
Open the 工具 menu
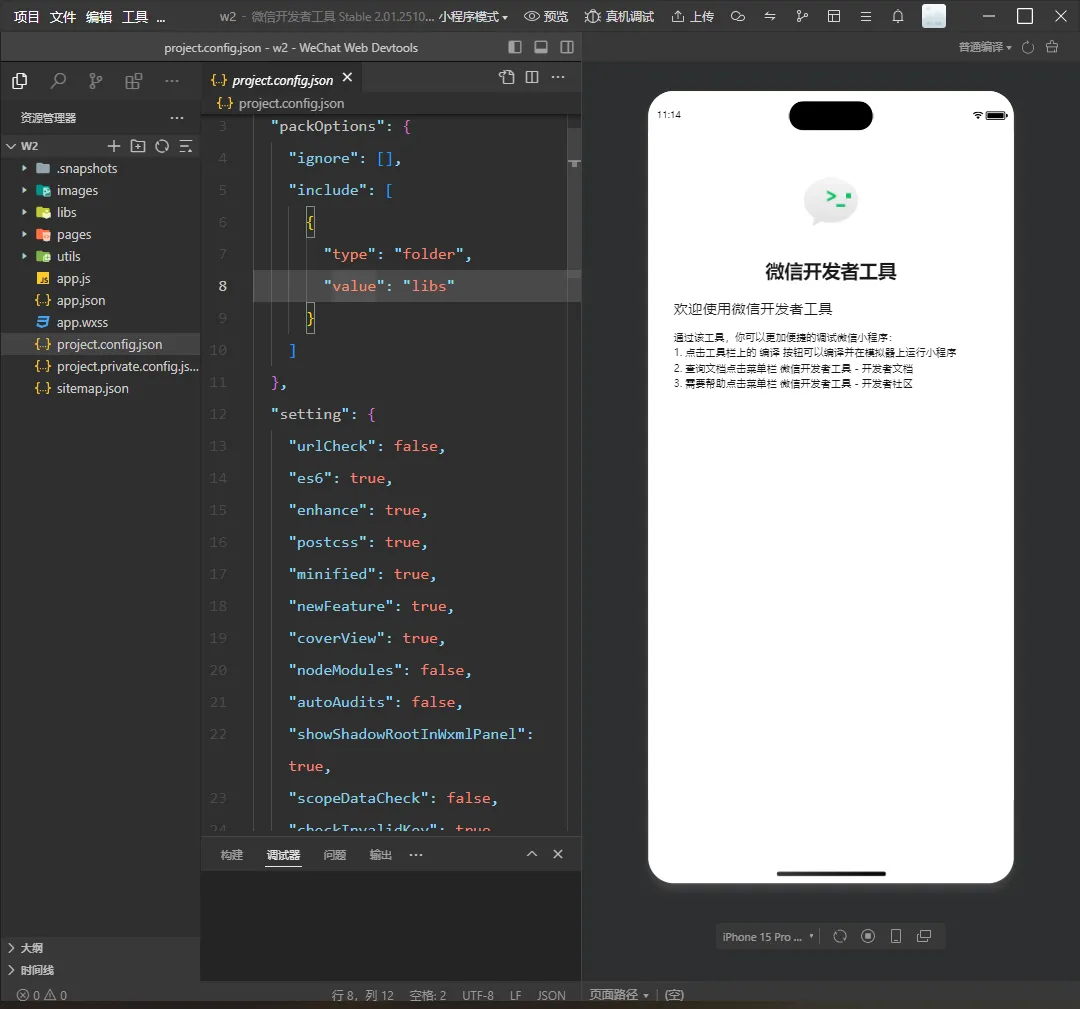(x=135, y=17)
